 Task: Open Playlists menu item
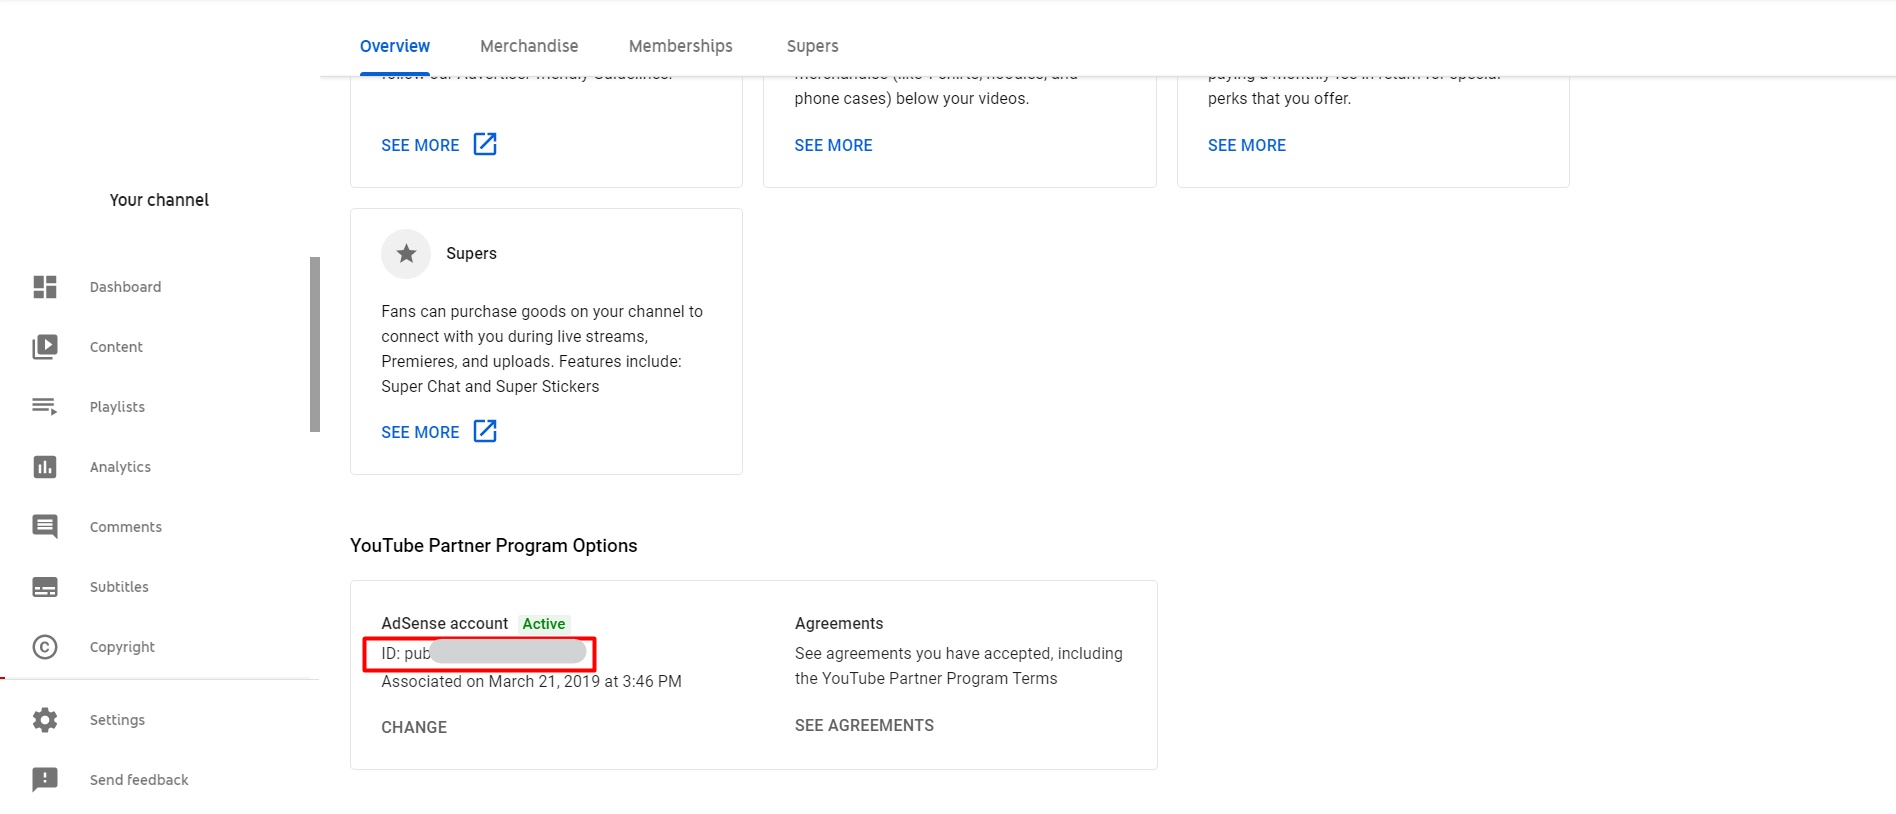(117, 407)
